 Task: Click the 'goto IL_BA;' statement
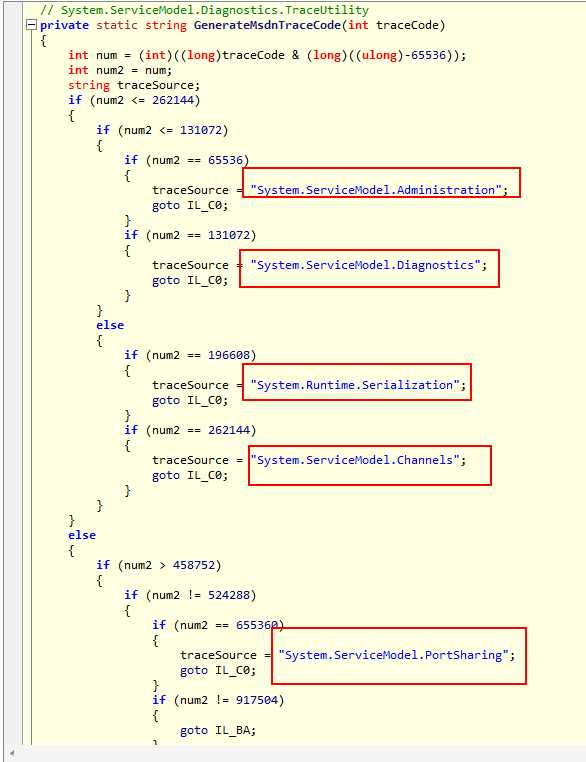point(218,730)
